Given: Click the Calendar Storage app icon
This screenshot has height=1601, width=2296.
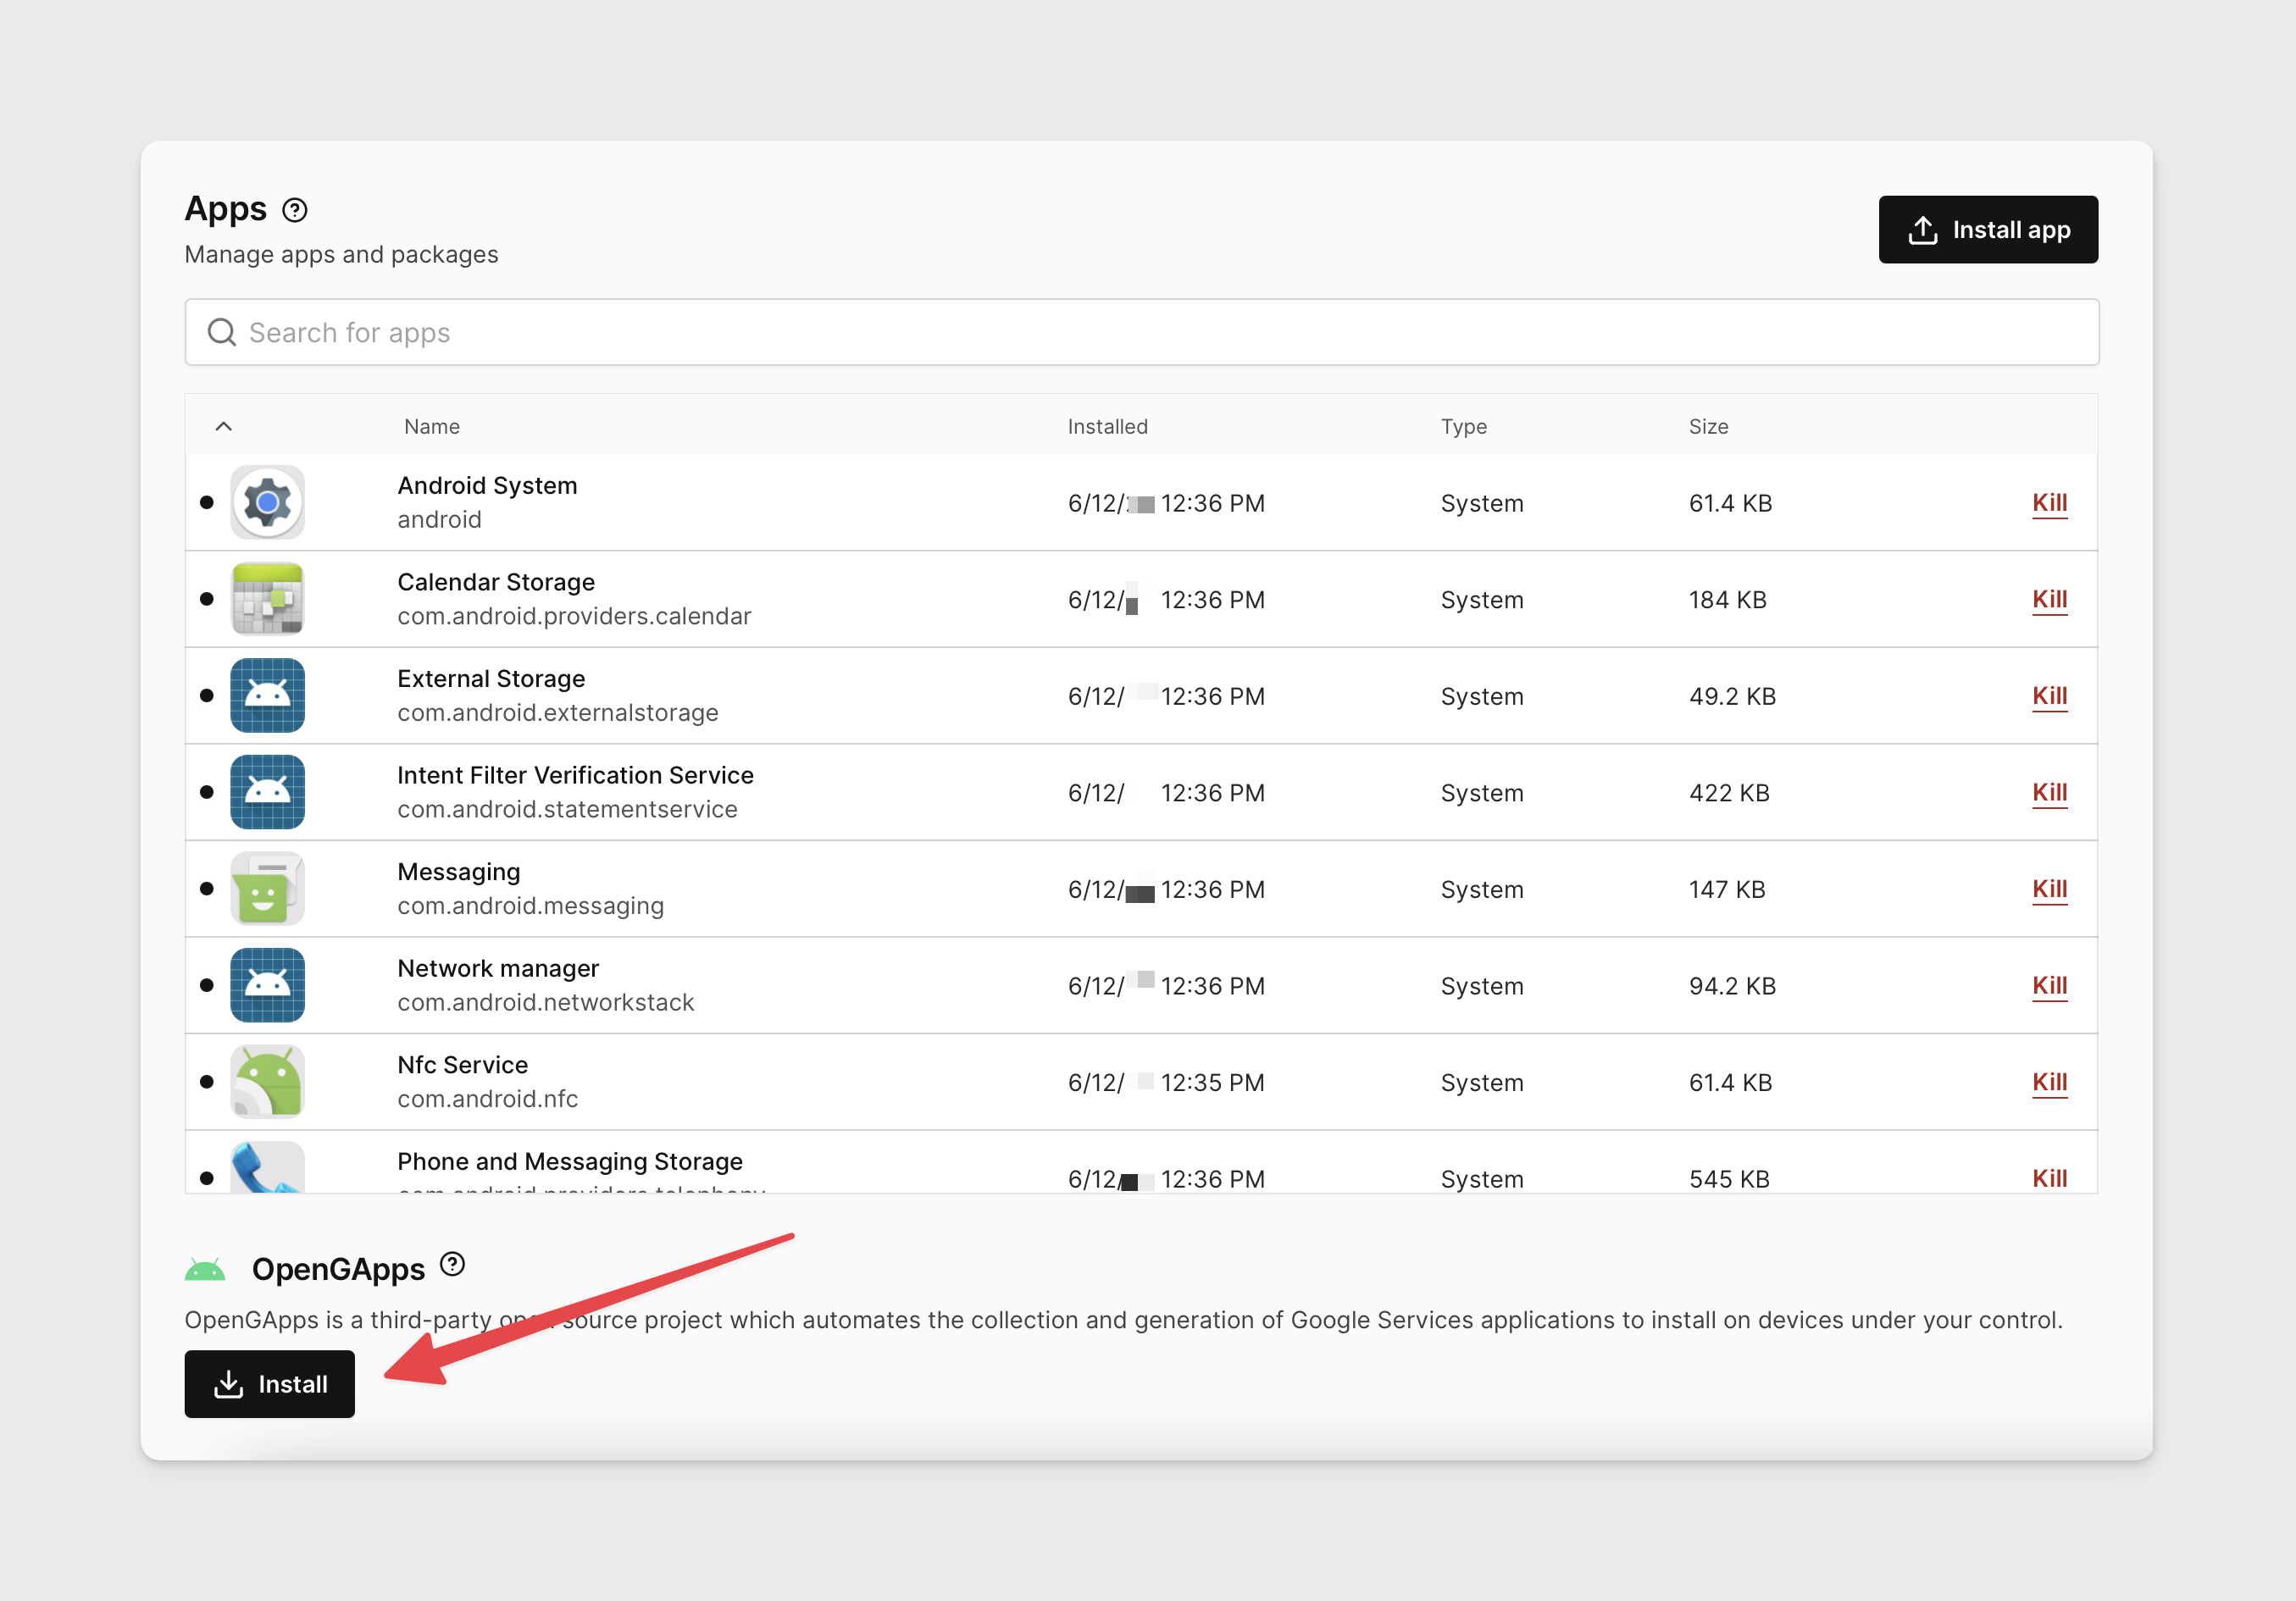Looking at the screenshot, I should [268, 599].
